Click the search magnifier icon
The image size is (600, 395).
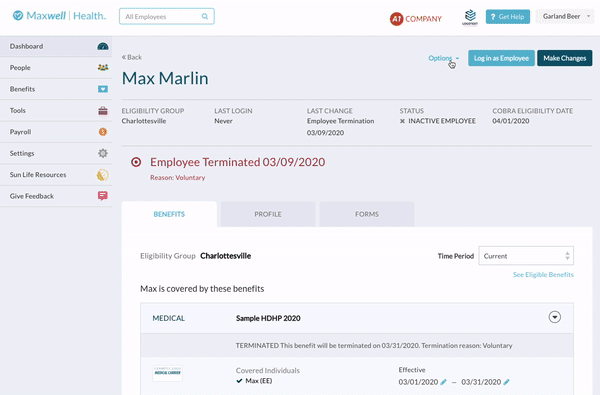point(205,16)
